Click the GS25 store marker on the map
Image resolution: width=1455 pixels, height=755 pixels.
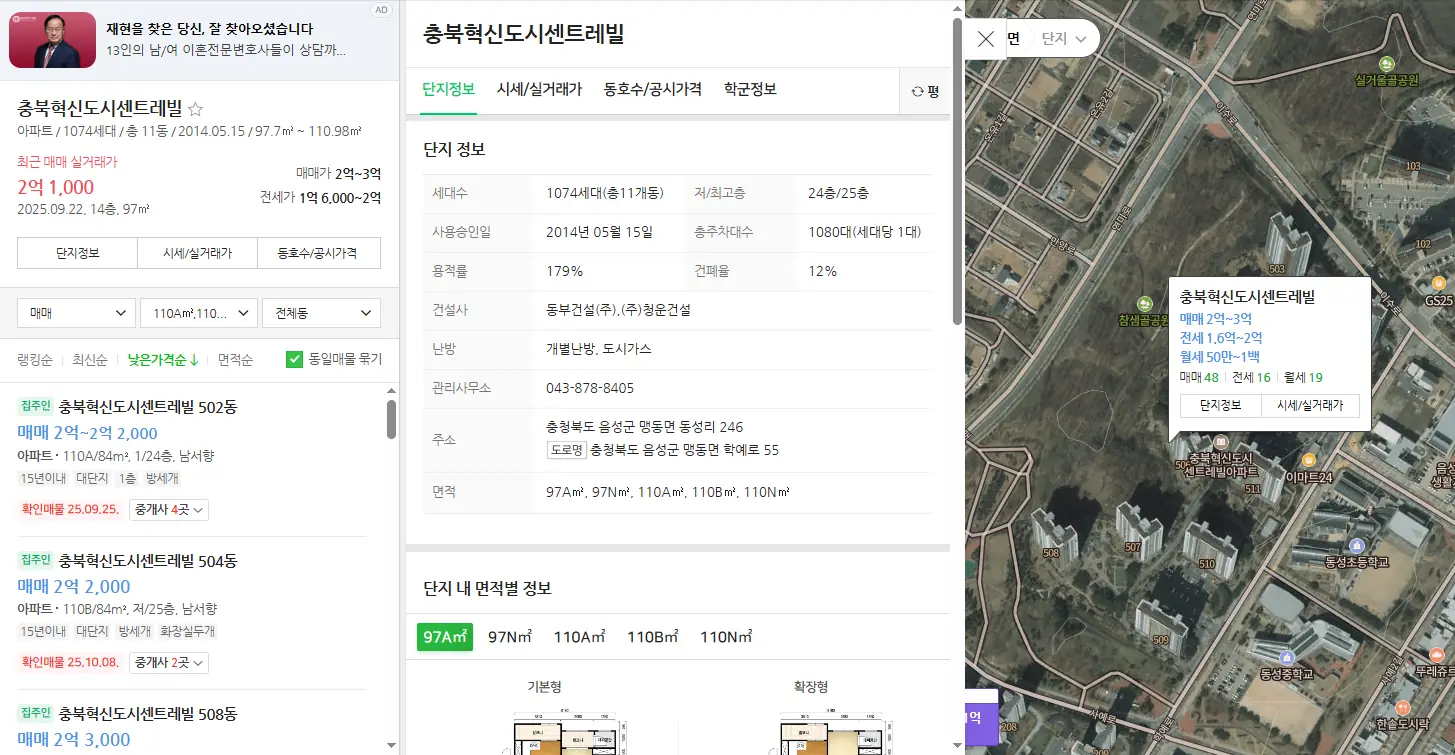(x=1437, y=284)
